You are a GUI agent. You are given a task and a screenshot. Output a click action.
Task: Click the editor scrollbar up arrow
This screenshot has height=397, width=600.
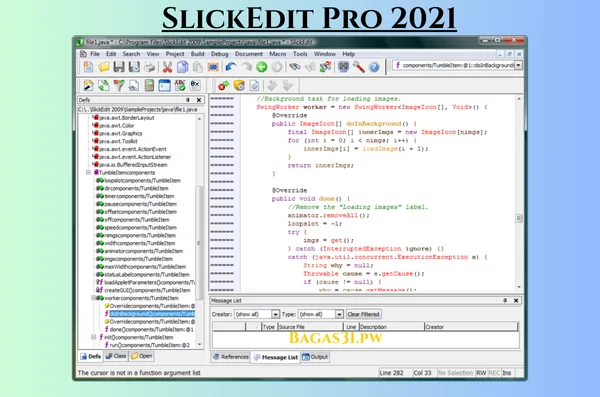(519, 99)
